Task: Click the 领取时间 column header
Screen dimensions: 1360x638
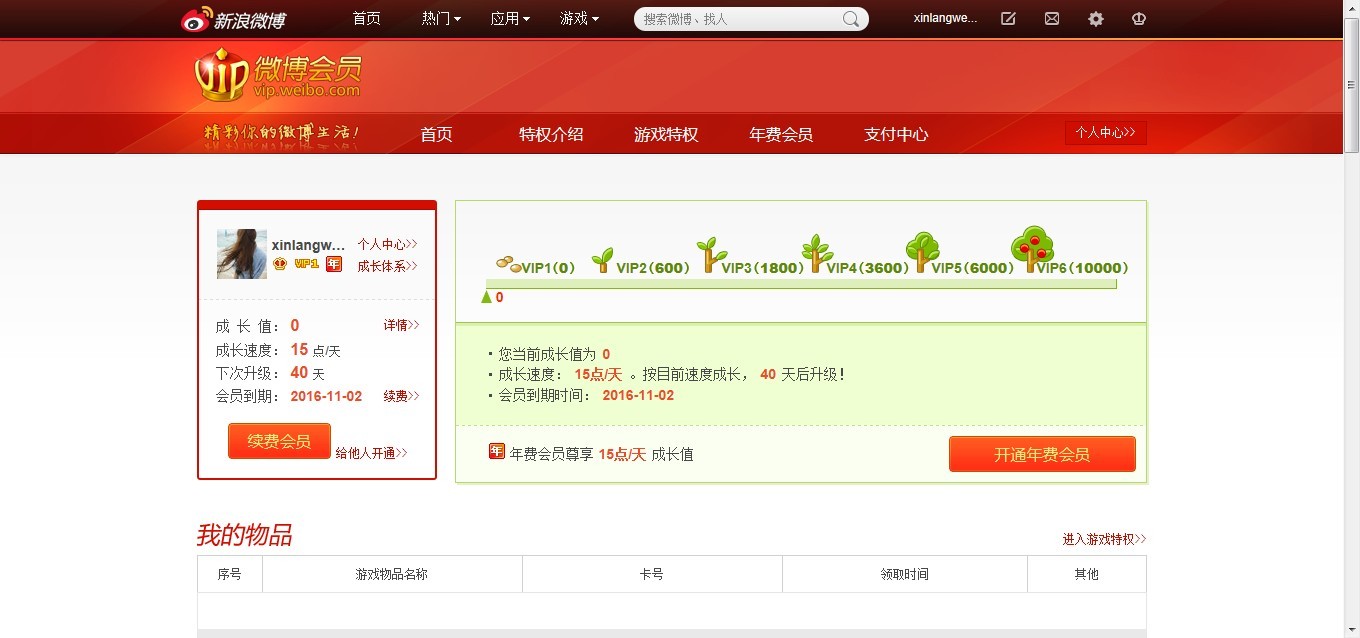Action: click(x=905, y=574)
